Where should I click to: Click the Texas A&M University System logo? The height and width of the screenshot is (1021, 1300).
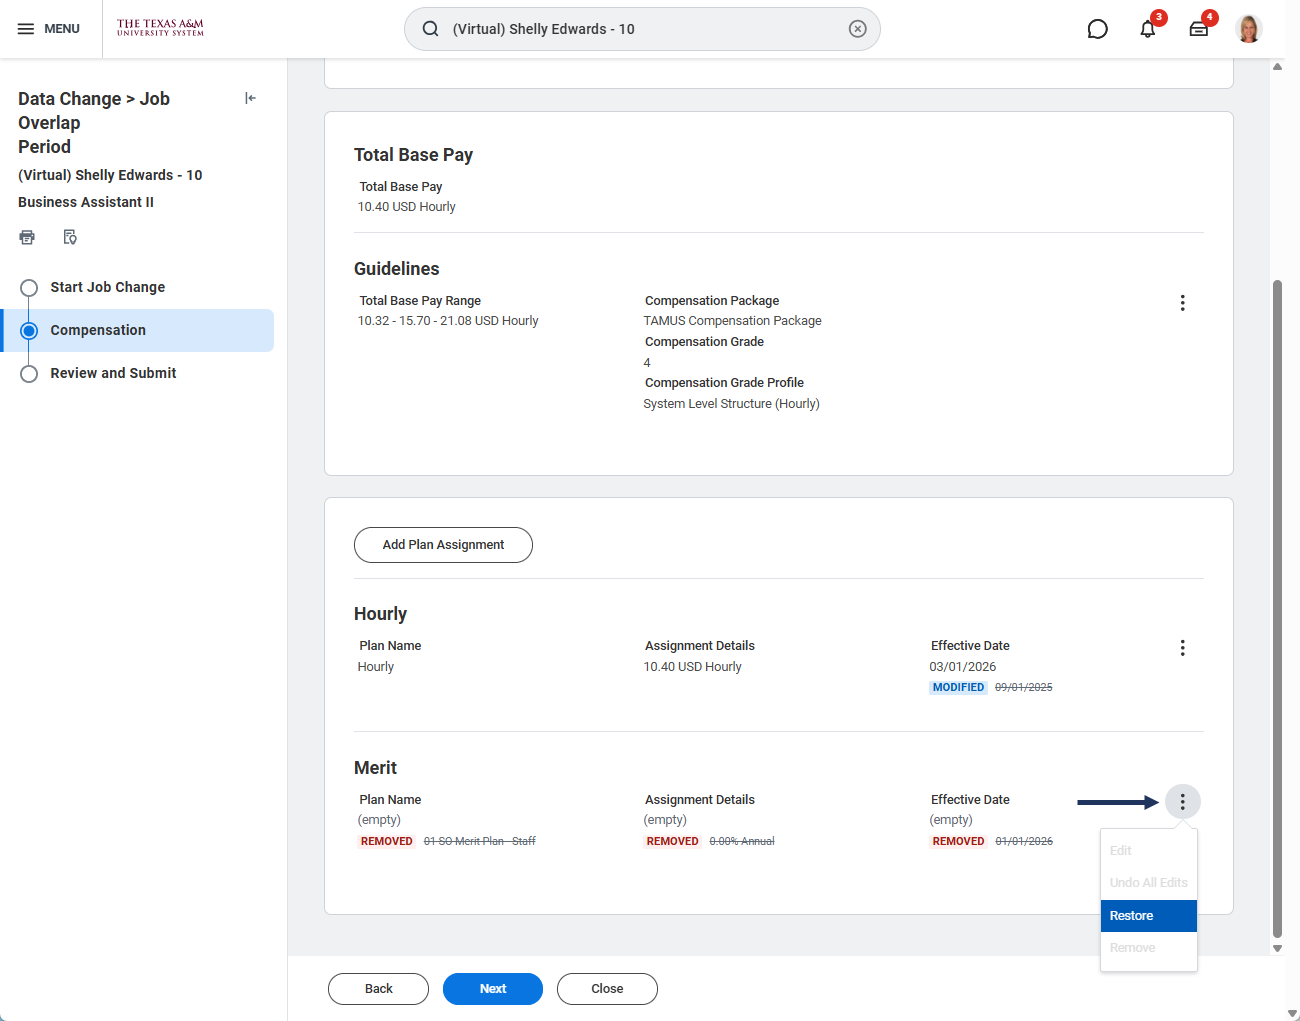click(160, 28)
